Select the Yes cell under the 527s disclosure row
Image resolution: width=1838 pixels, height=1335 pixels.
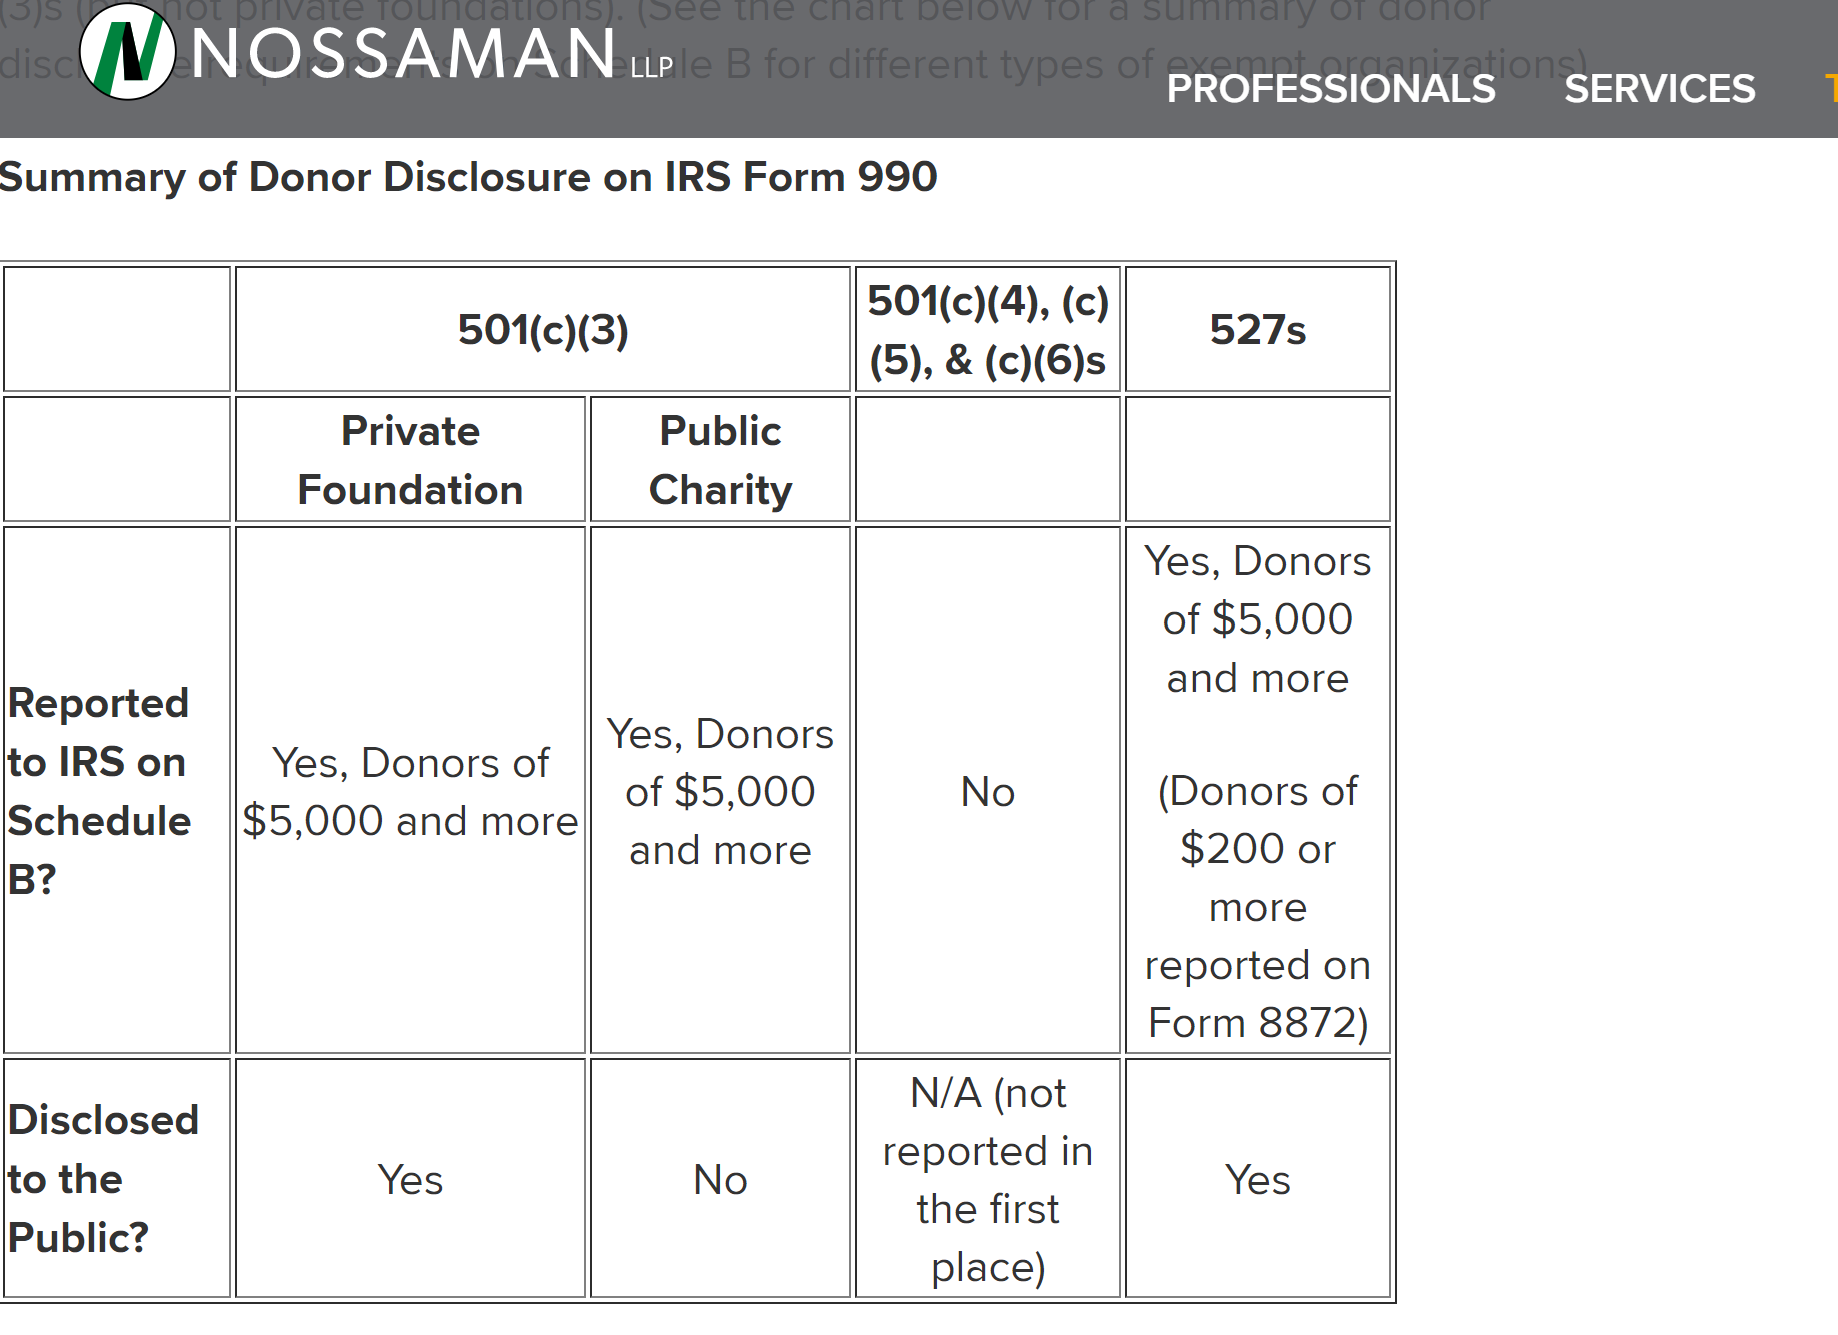click(1257, 1180)
